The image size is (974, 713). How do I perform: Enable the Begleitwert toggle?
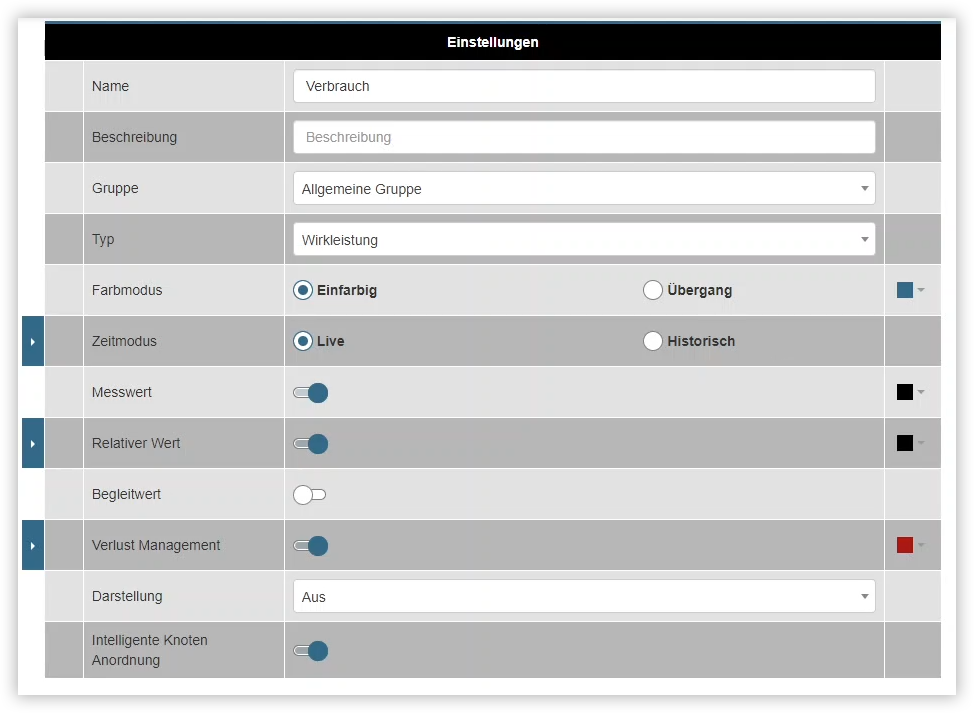310,494
